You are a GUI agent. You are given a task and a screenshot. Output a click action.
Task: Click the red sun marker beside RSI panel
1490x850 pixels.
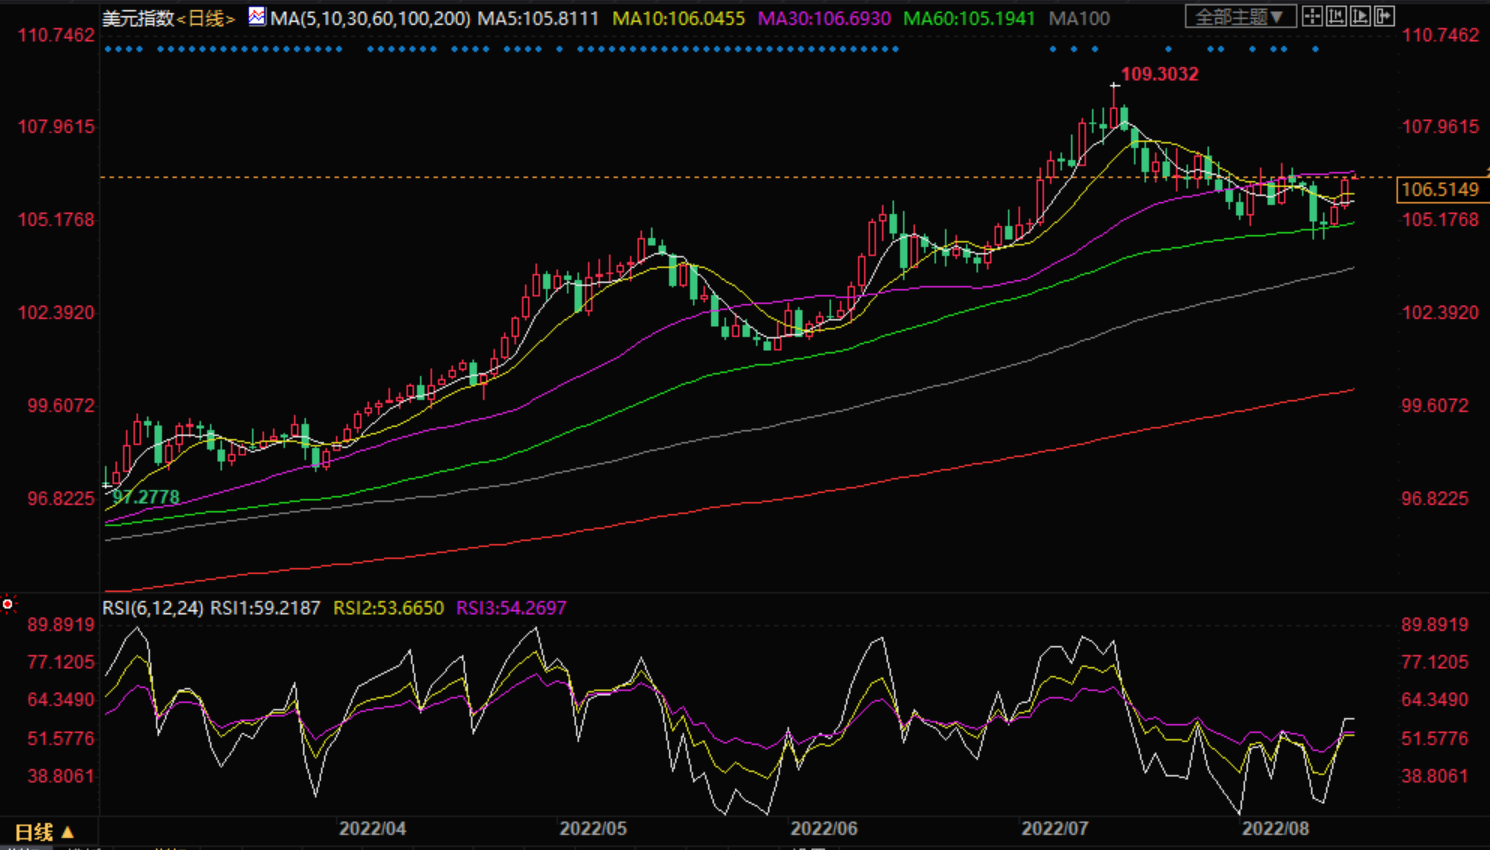click(x=8, y=604)
